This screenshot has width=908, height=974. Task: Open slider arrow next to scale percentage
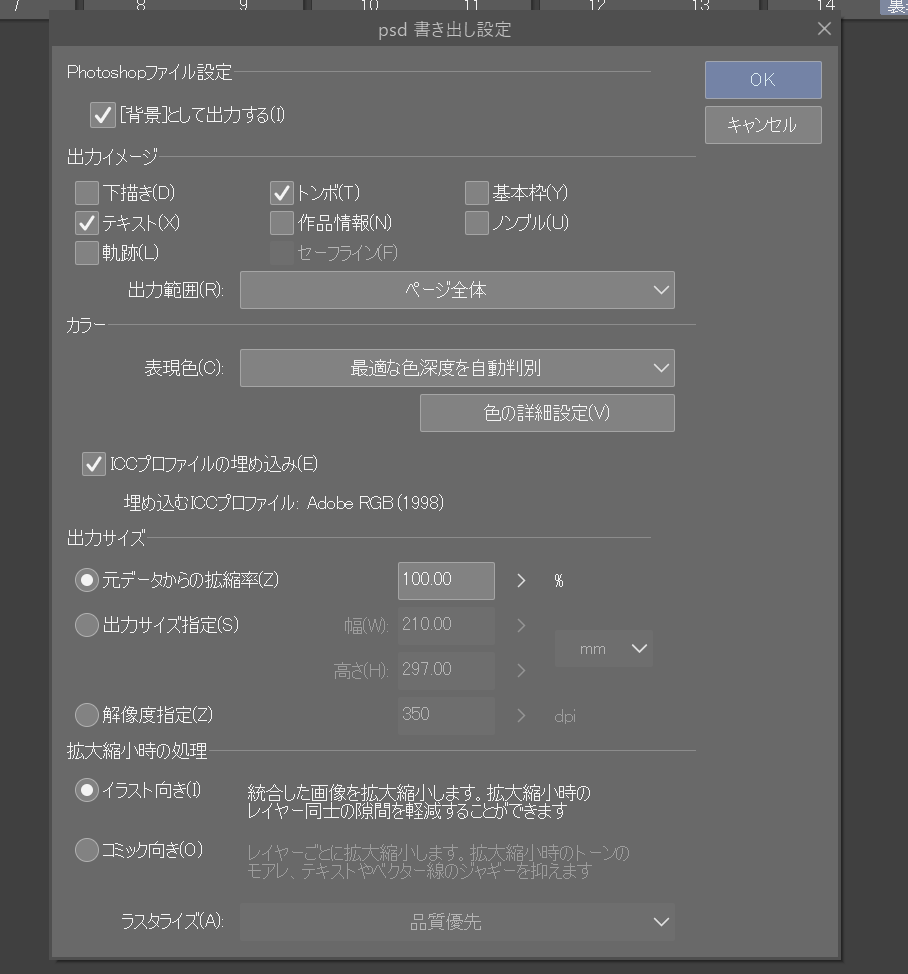coord(521,580)
